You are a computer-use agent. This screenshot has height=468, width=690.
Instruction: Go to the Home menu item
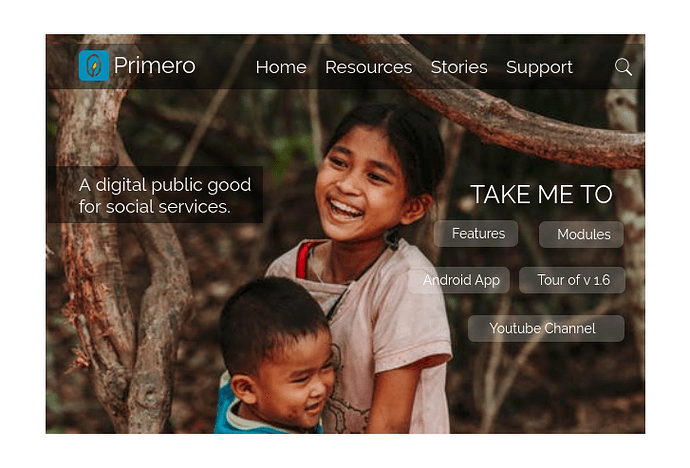(281, 67)
